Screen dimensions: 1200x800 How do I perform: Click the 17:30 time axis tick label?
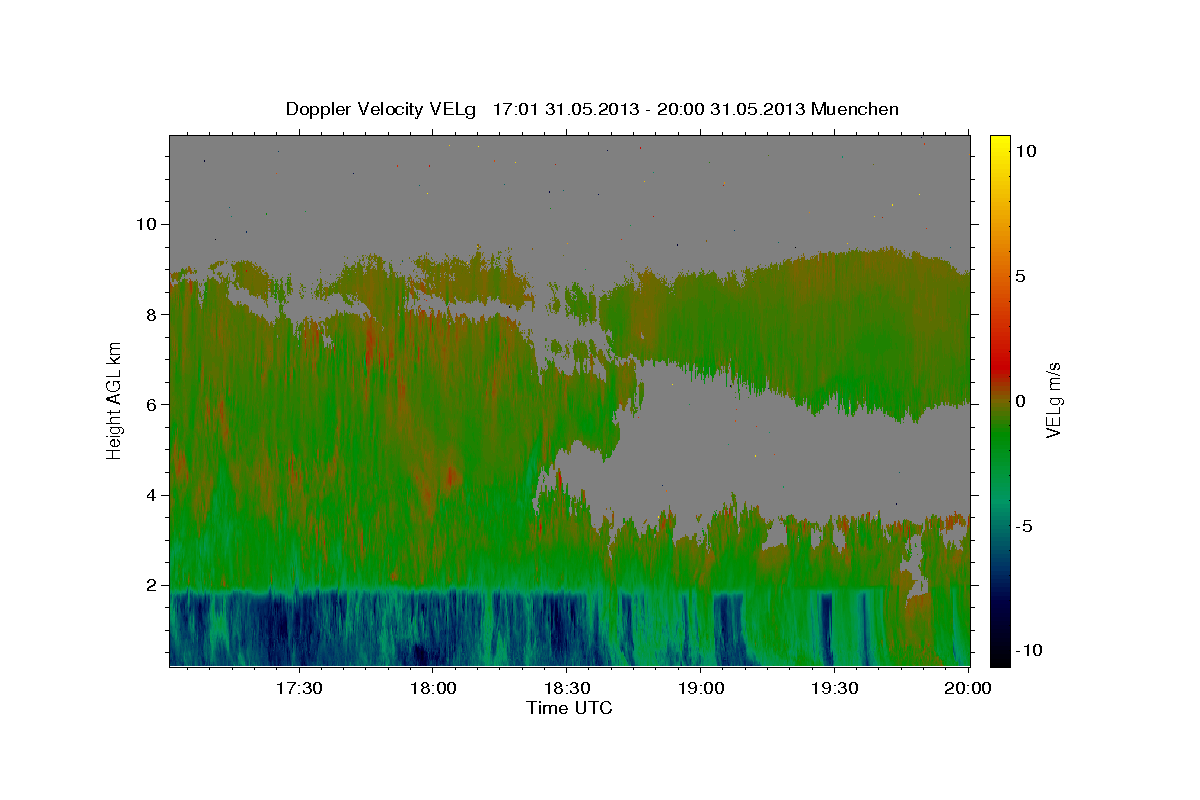click(x=299, y=689)
